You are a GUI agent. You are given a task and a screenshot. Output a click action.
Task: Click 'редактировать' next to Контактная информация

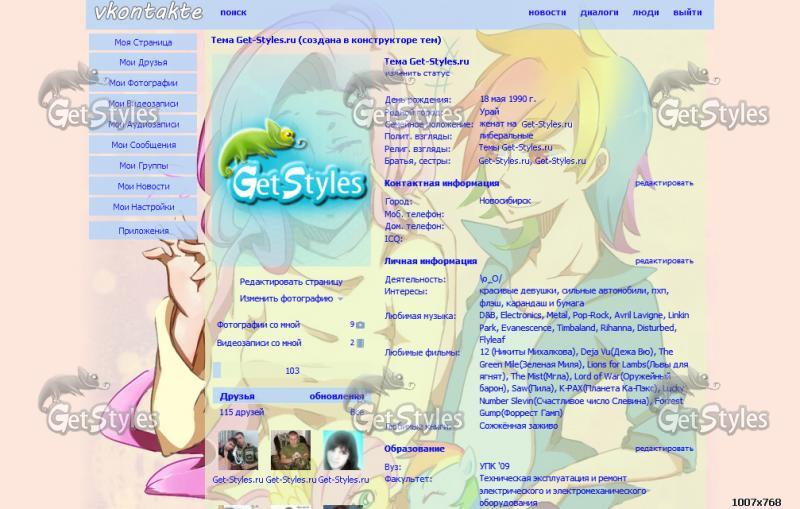(x=663, y=183)
